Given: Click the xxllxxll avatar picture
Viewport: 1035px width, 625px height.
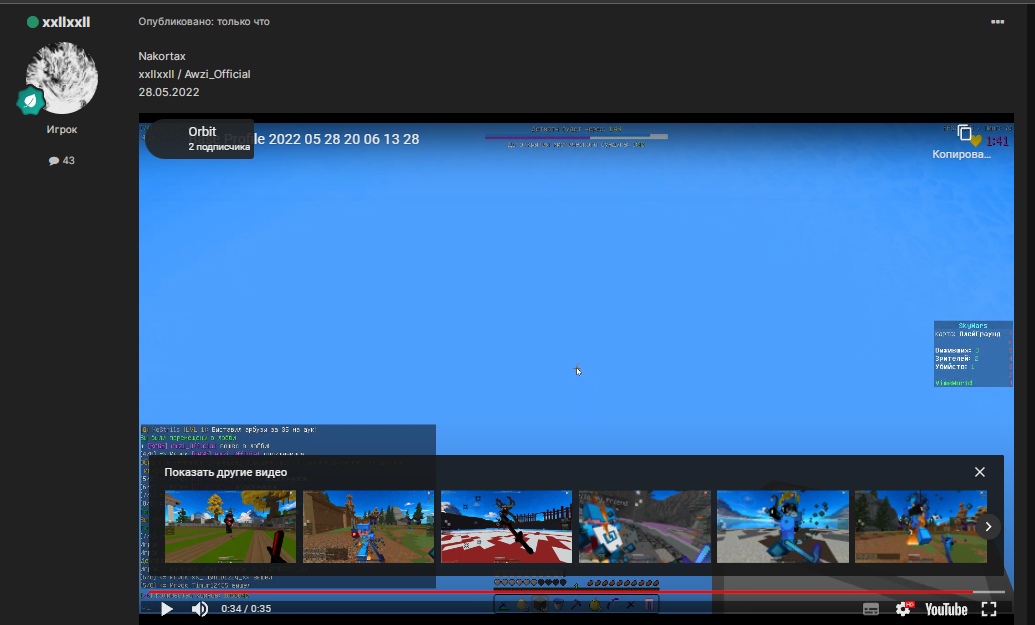Looking at the screenshot, I should click(x=61, y=77).
